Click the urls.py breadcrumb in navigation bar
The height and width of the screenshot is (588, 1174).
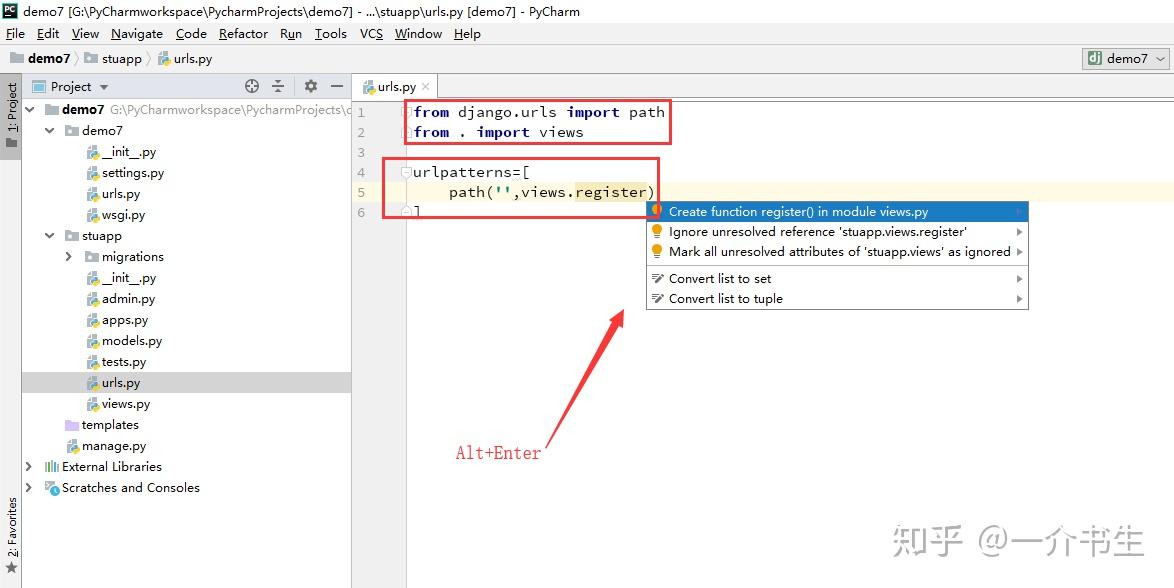coord(184,58)
